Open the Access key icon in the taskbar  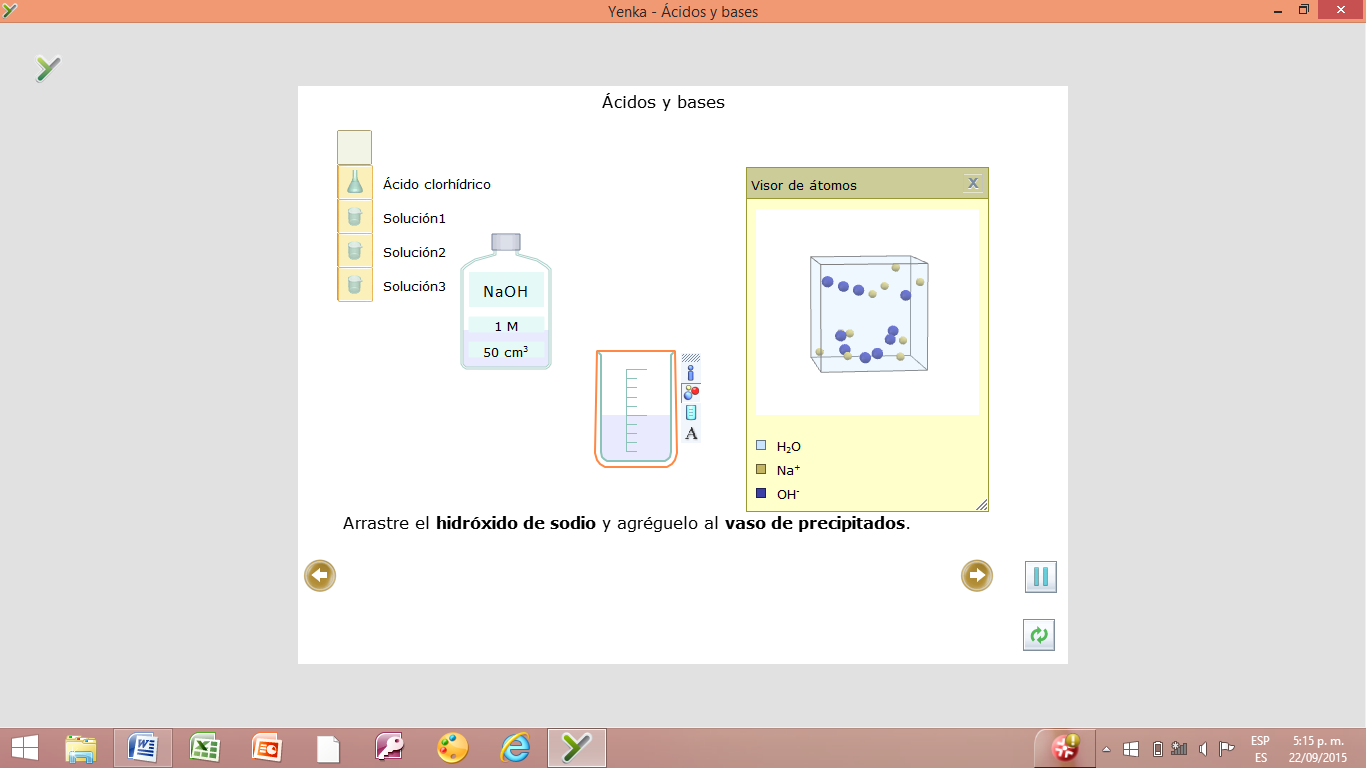(391, 747)
